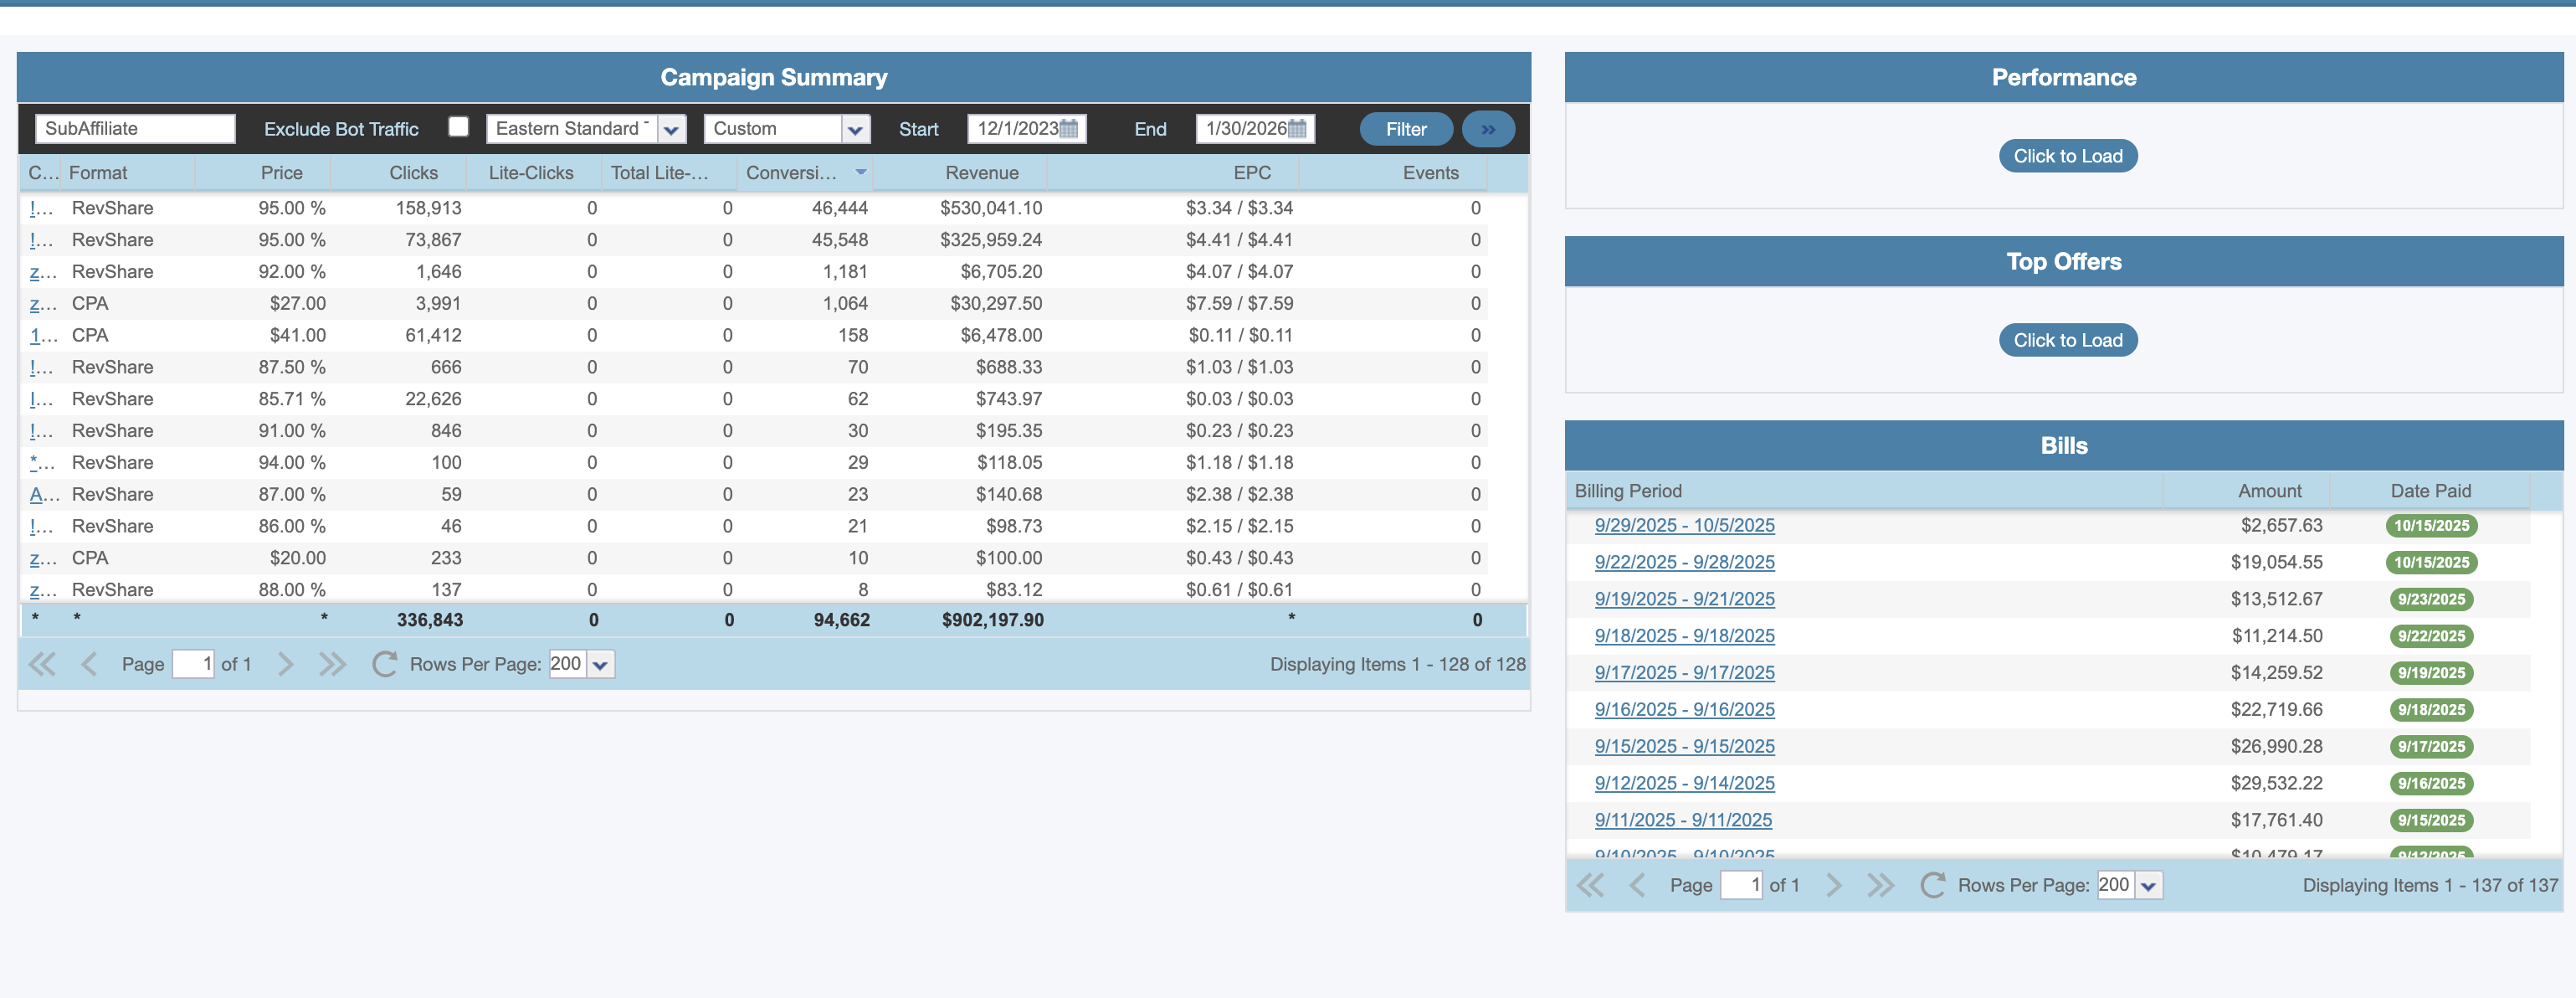Image resolution: width=2576 pixels, height=998 pixels.
Task: Go to the previous Campaign Summary page
Action: (x=89, y=663)
